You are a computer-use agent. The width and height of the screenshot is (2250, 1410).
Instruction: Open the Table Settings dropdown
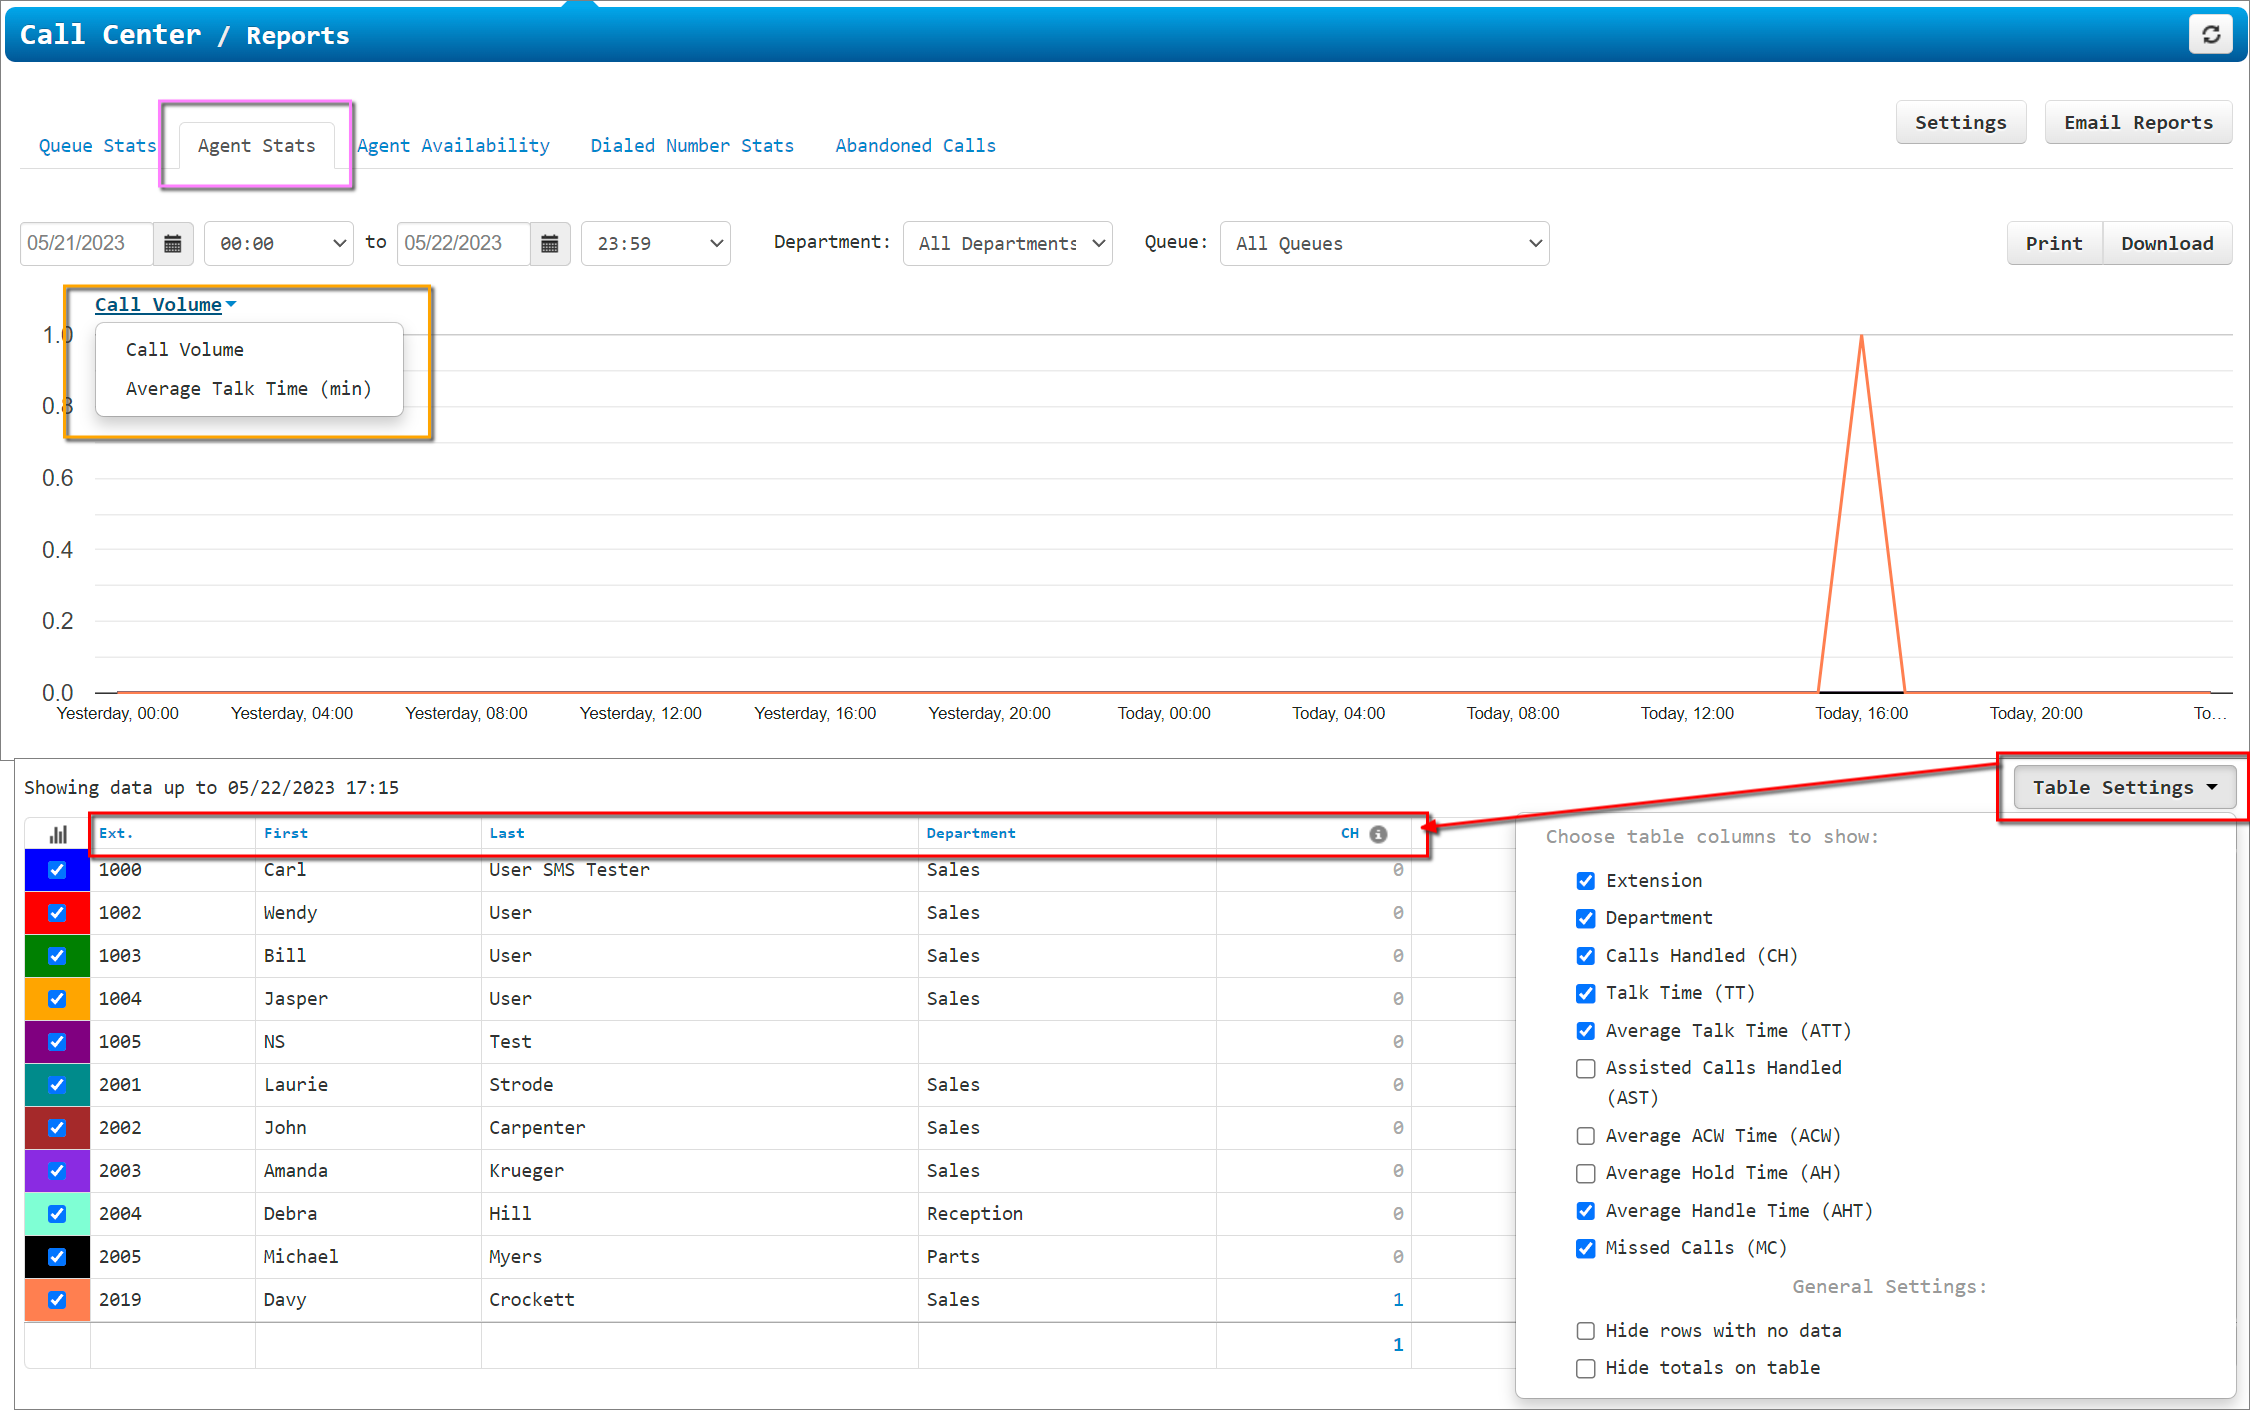(x=2124, y=788)
